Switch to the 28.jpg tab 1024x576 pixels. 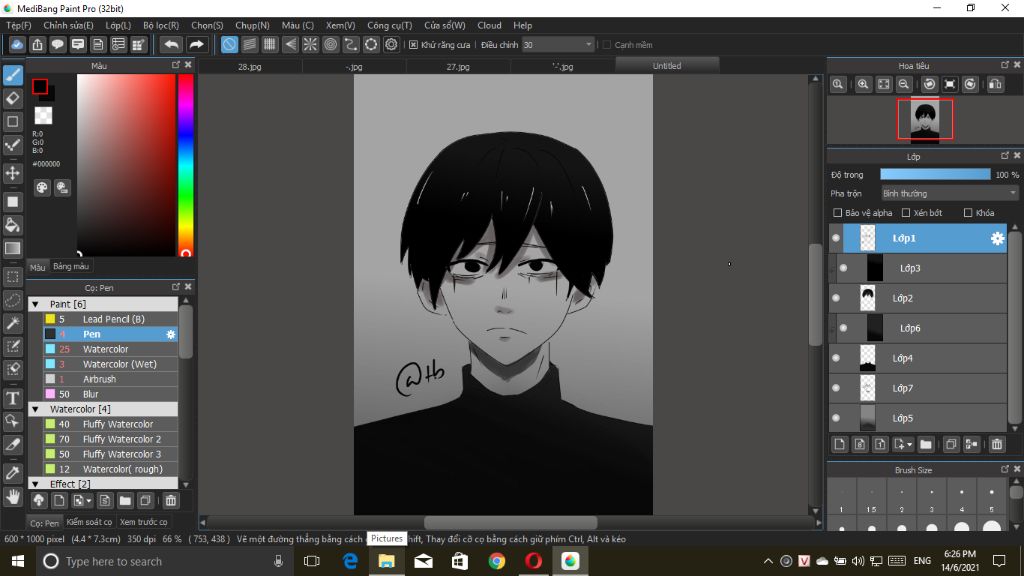[x=249, y=67]
